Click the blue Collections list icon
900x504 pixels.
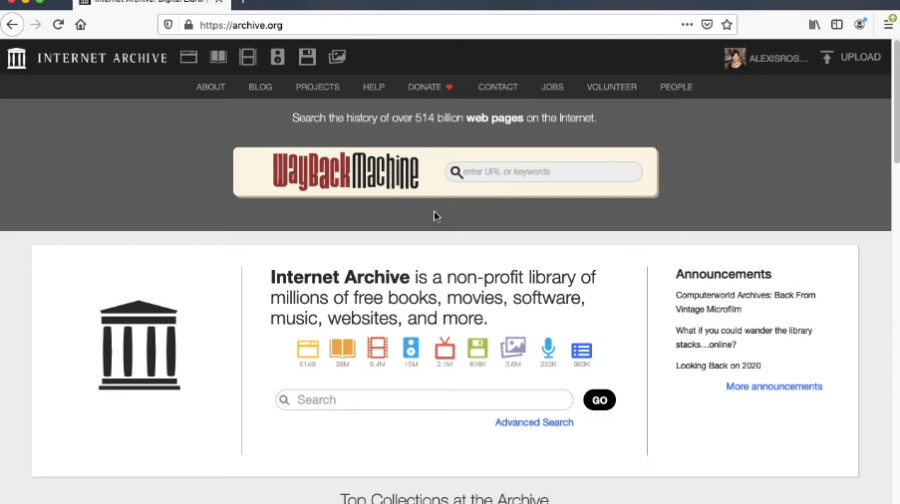point(582,350)
